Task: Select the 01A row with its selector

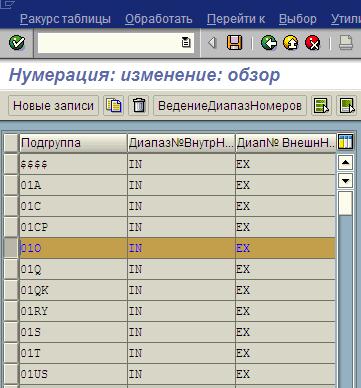Action: click(x=11, y=185)
